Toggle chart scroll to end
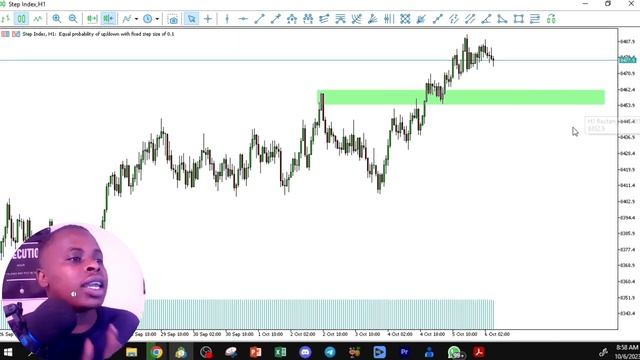640x360 pixels. pyautogui.click(x=92, y=19)
